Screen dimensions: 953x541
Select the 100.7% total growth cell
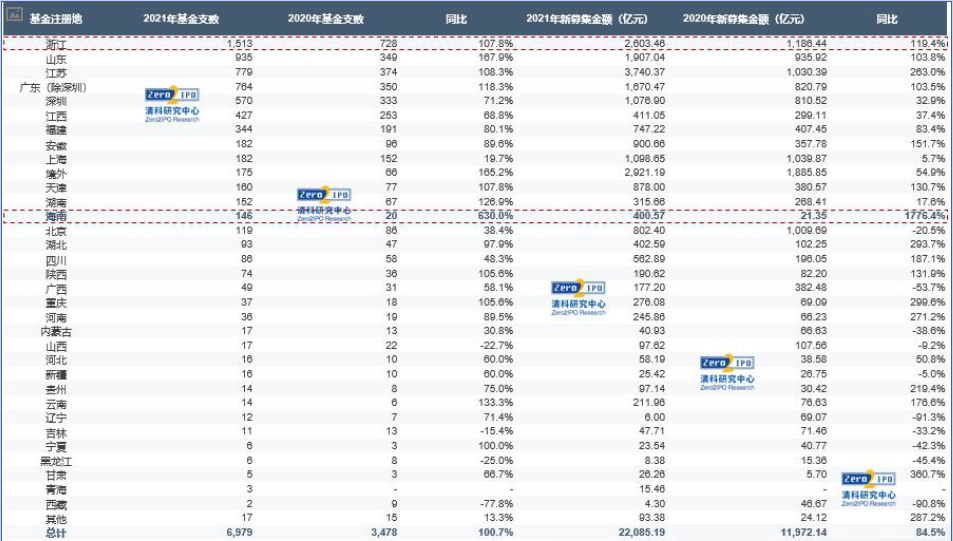click(x=495, y=533)
